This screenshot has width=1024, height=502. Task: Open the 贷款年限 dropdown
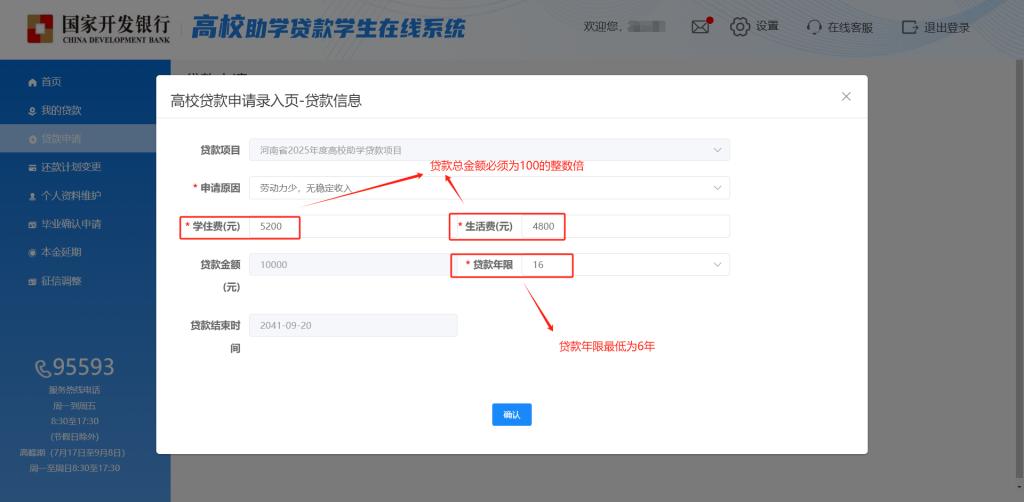pos(624,265)
